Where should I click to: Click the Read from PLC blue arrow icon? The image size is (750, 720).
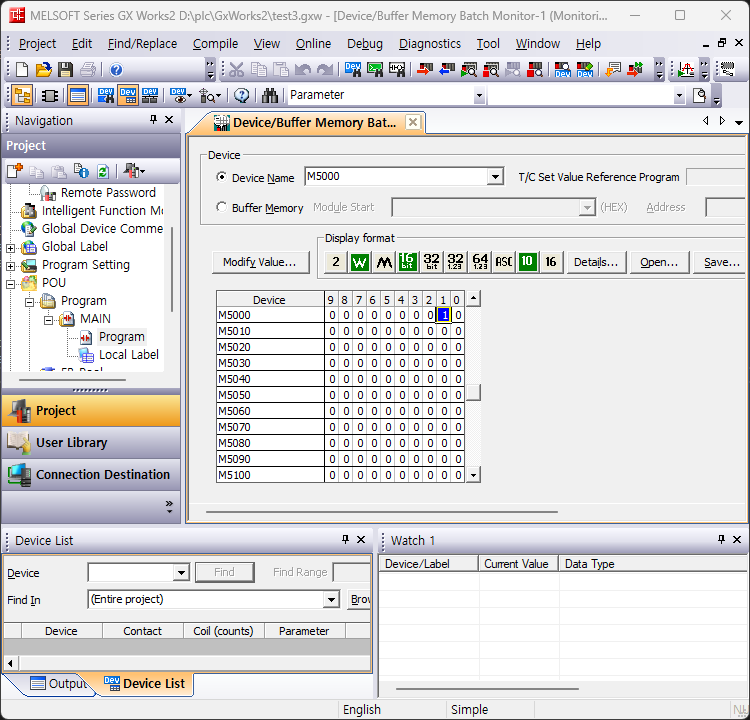tap(447, 70)
